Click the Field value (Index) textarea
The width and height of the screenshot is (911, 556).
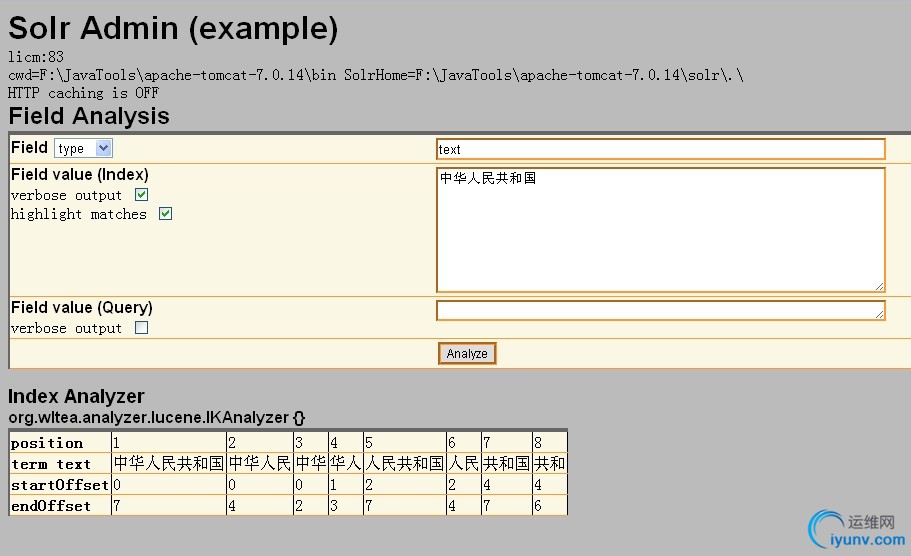[x=661, y=229]
